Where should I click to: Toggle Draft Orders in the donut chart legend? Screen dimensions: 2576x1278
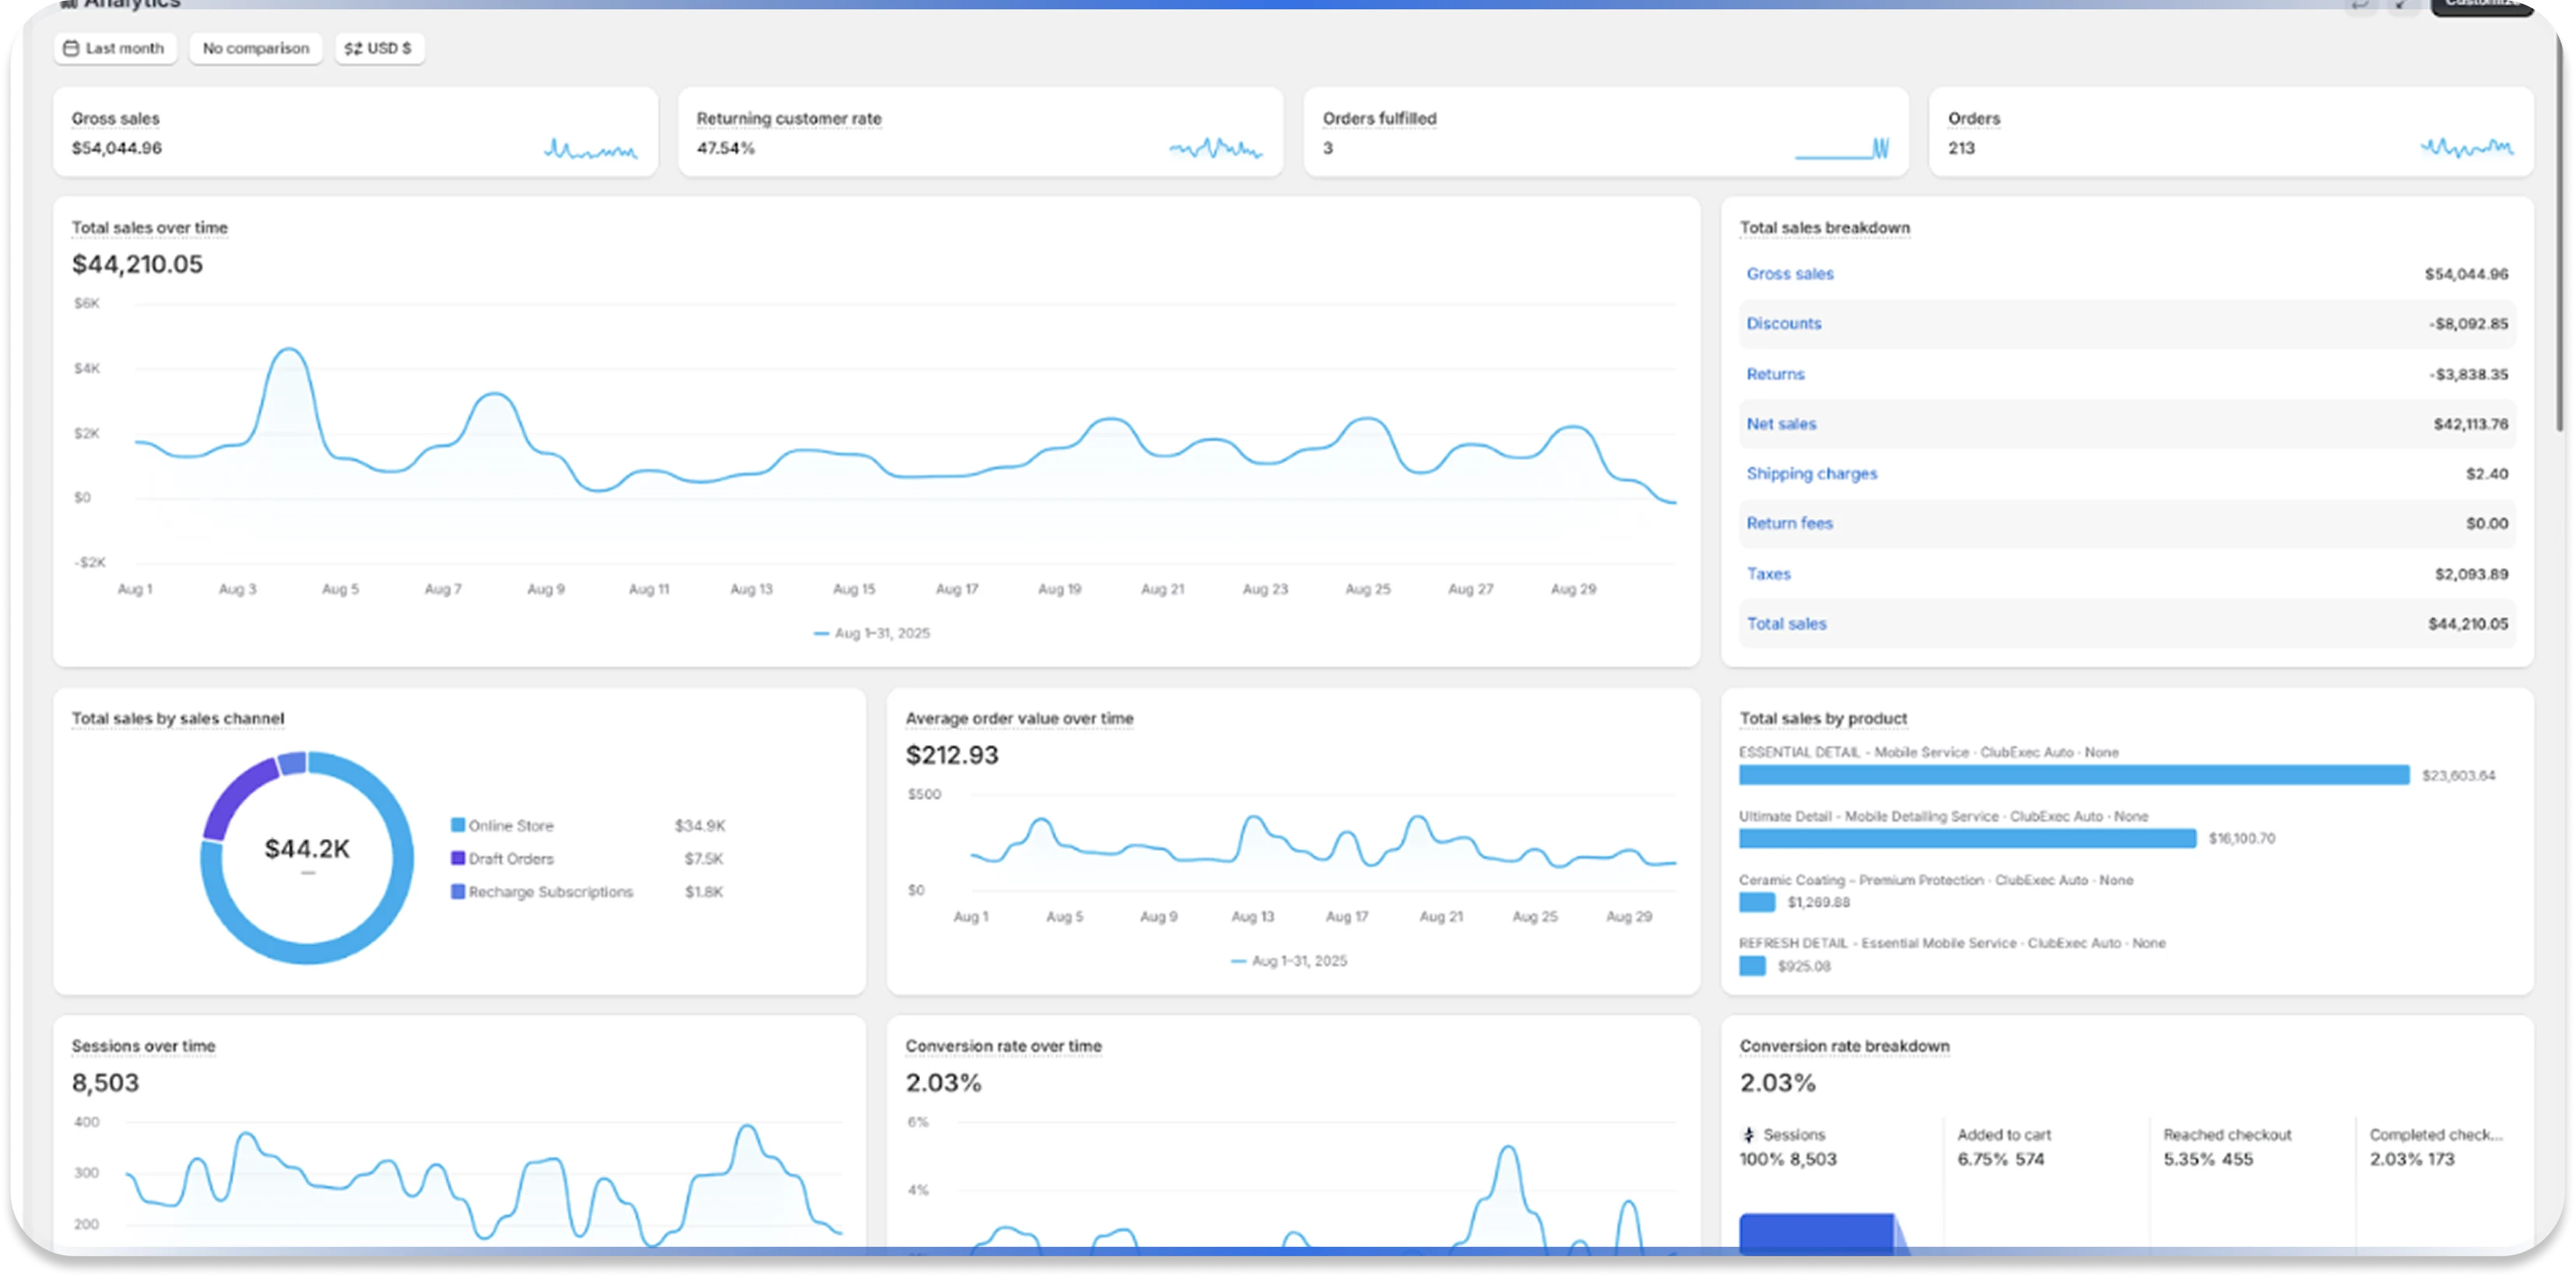(x=511, y=858)
